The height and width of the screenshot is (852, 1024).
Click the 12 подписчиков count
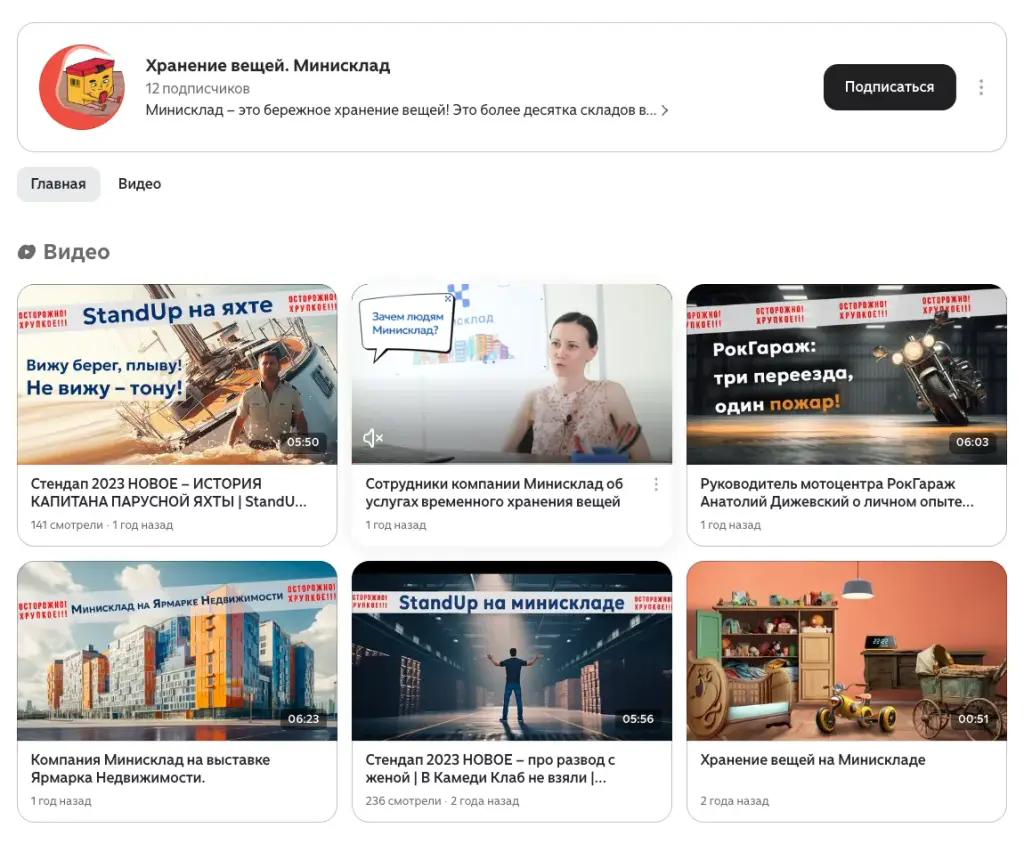pyautogui.click(x=197, y=88)
